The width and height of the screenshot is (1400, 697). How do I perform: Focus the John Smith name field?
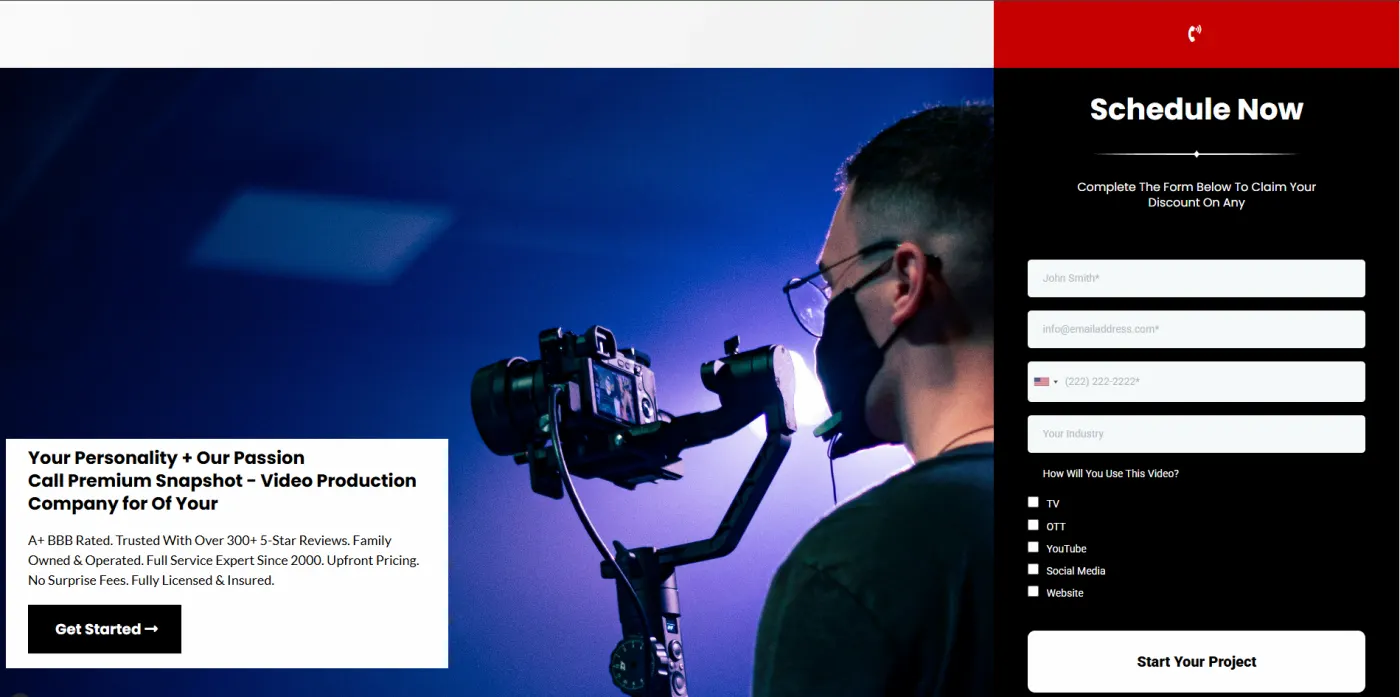1196,278
